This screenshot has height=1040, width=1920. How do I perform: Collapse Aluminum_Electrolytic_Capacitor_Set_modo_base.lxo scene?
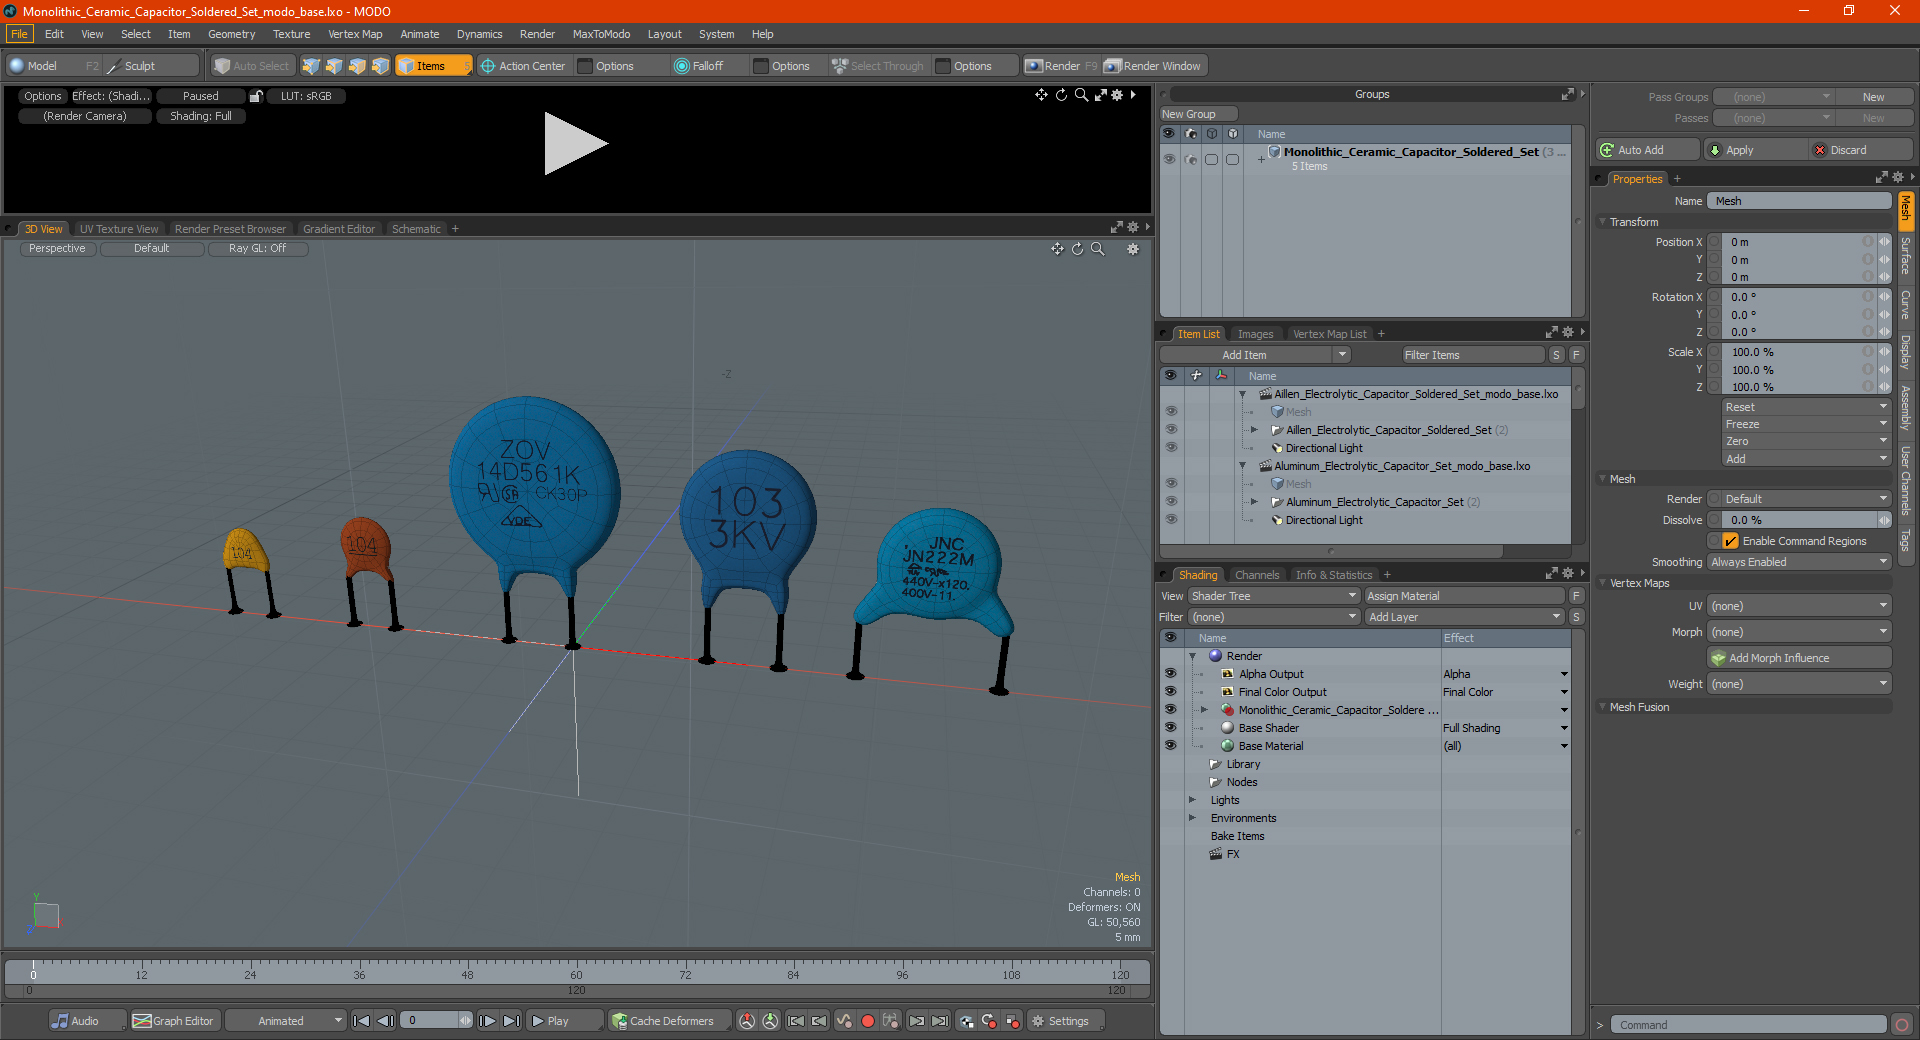1242,466
